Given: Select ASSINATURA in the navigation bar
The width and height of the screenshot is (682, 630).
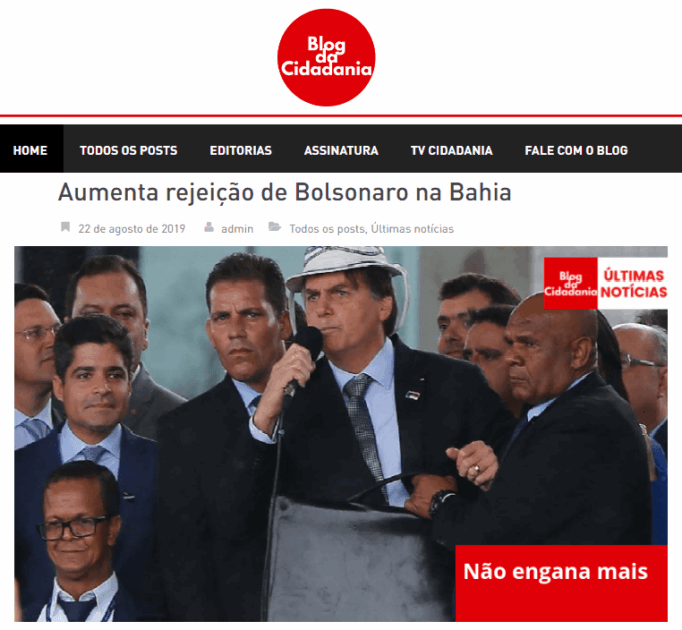Looking at the screenshot, I should [x=341, y=151].
